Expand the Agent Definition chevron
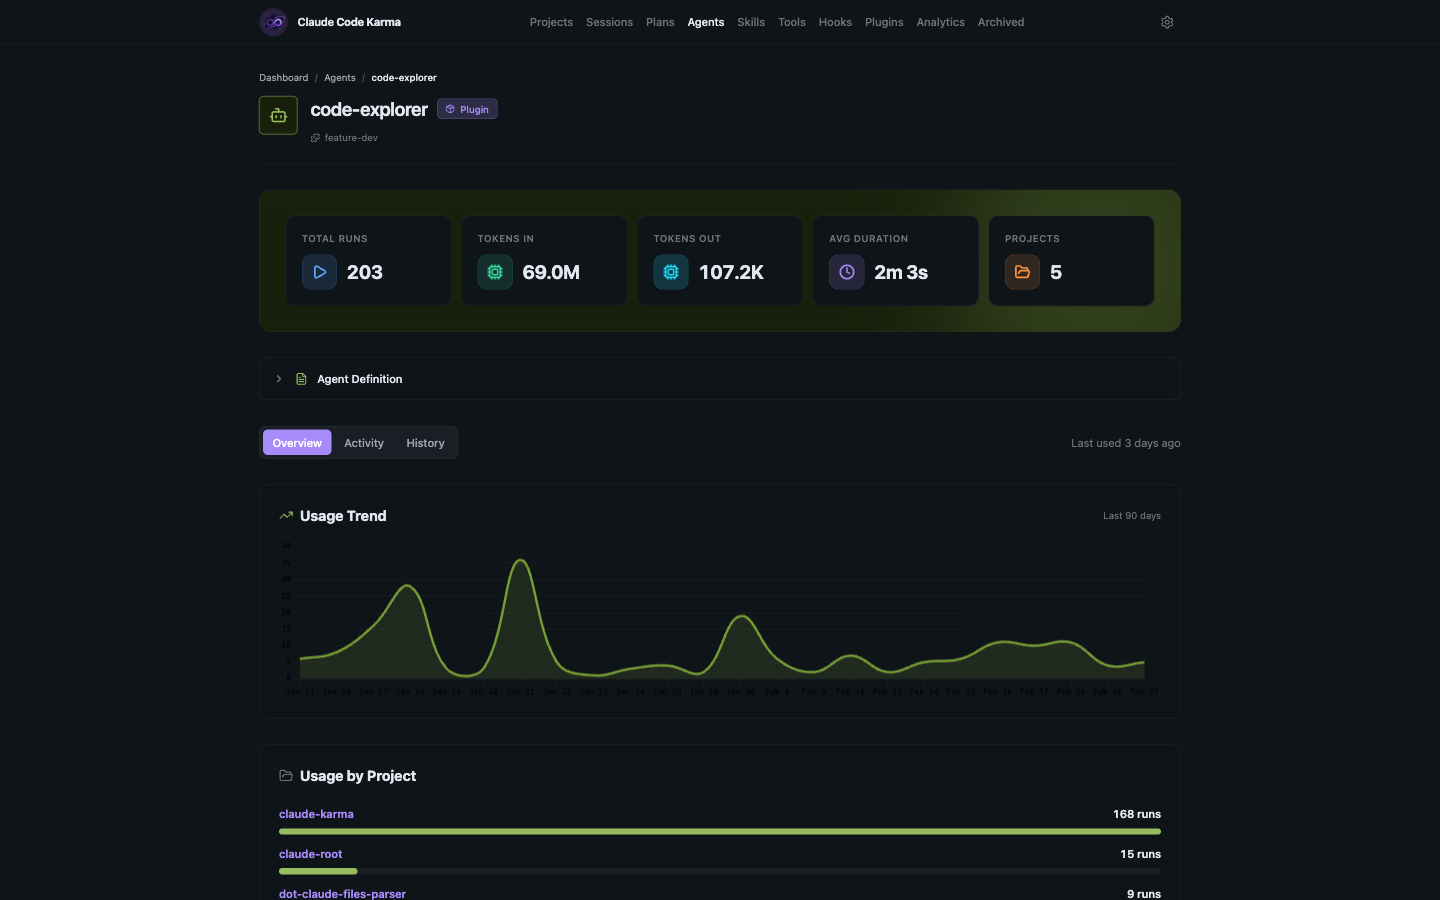This screenshot has width=1440, height=900. [279, 379]
